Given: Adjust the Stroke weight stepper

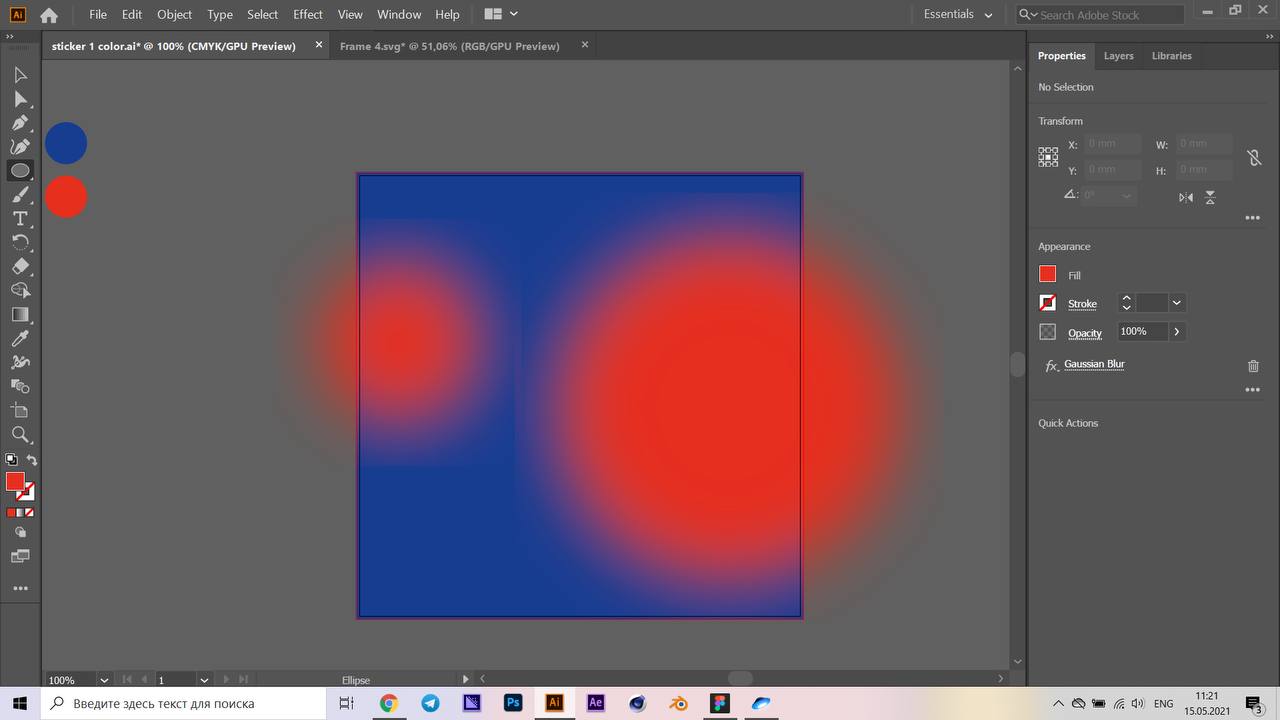Looking at the screenshot, I should coord(1127,303).
